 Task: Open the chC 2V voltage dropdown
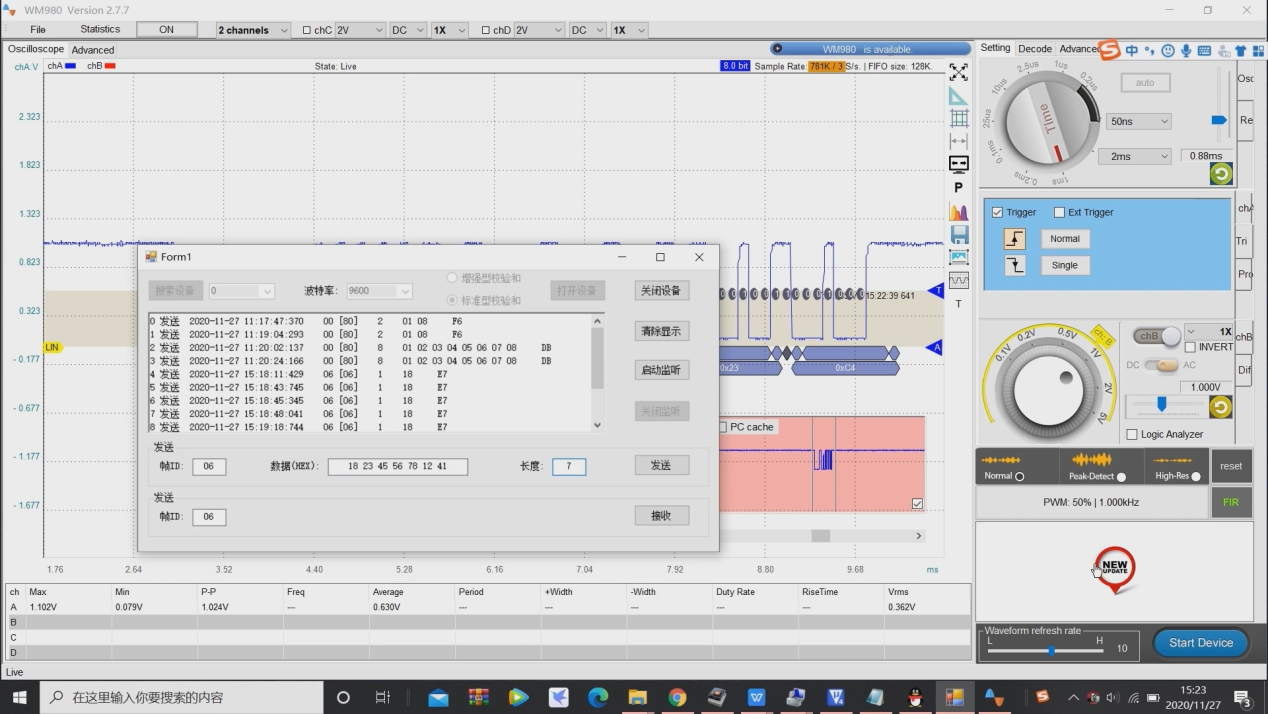coord(359,30)
